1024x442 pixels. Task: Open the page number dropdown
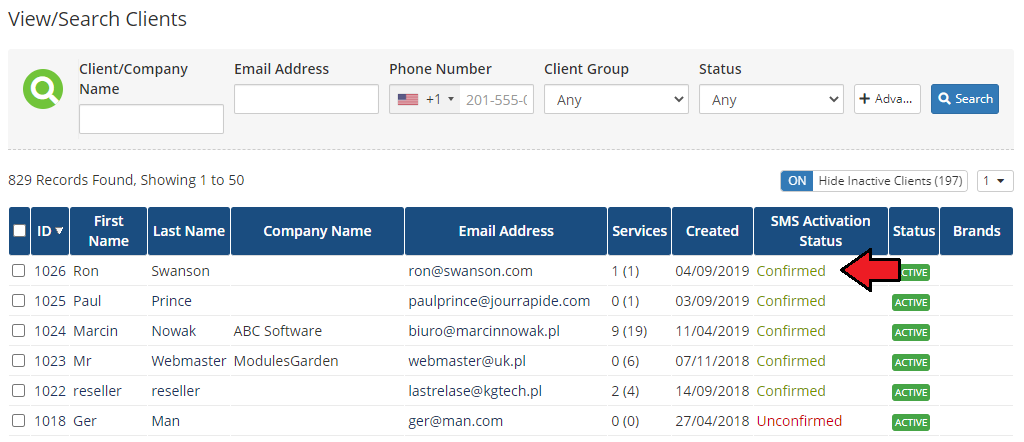point(995,181)
